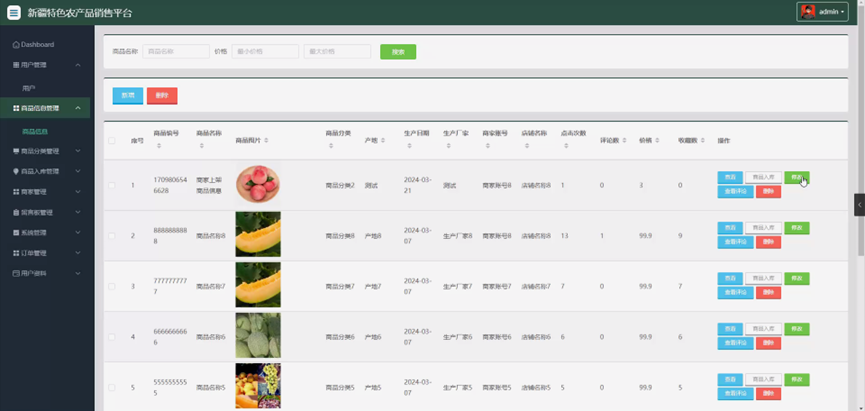Tick the checkbox for row 3
This screenshot has height=411, width=865.
111,286
